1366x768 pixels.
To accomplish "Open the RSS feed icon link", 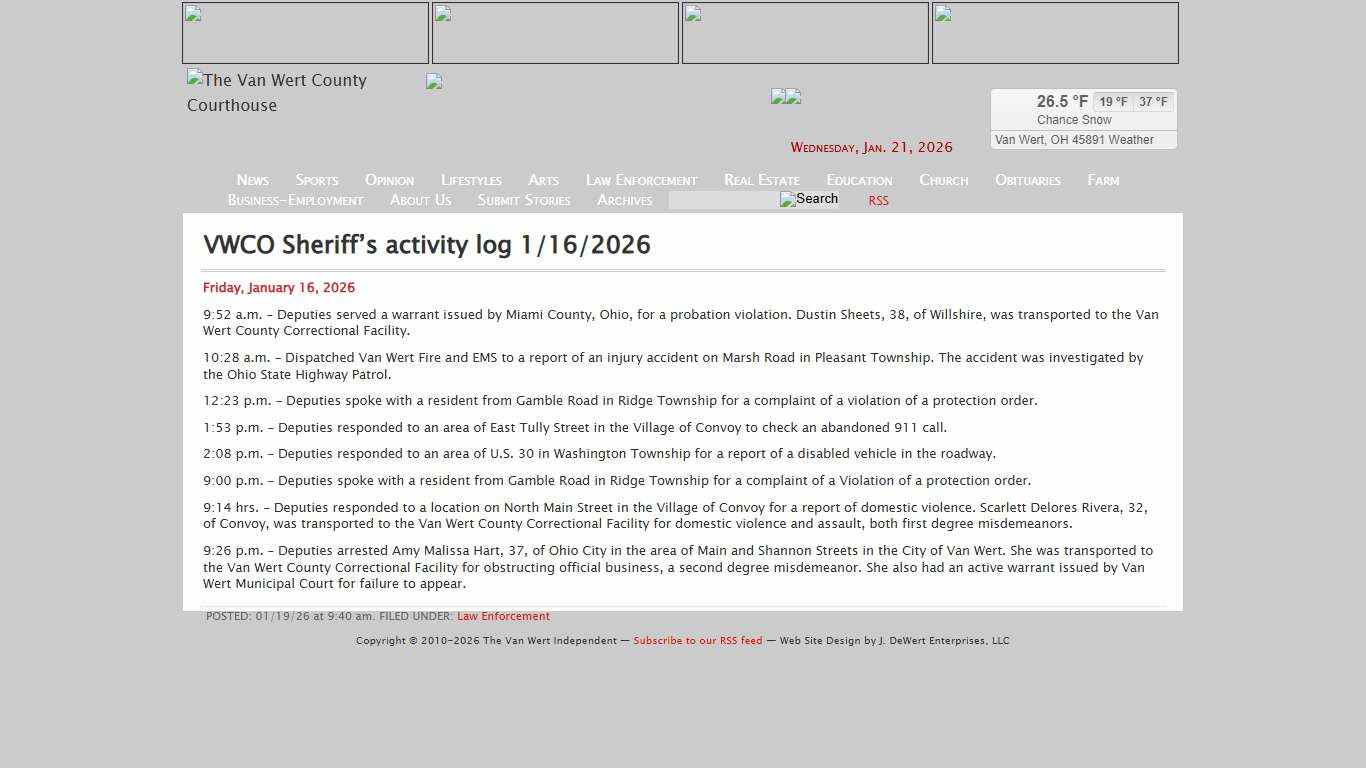I will click(x=877, y=200).
